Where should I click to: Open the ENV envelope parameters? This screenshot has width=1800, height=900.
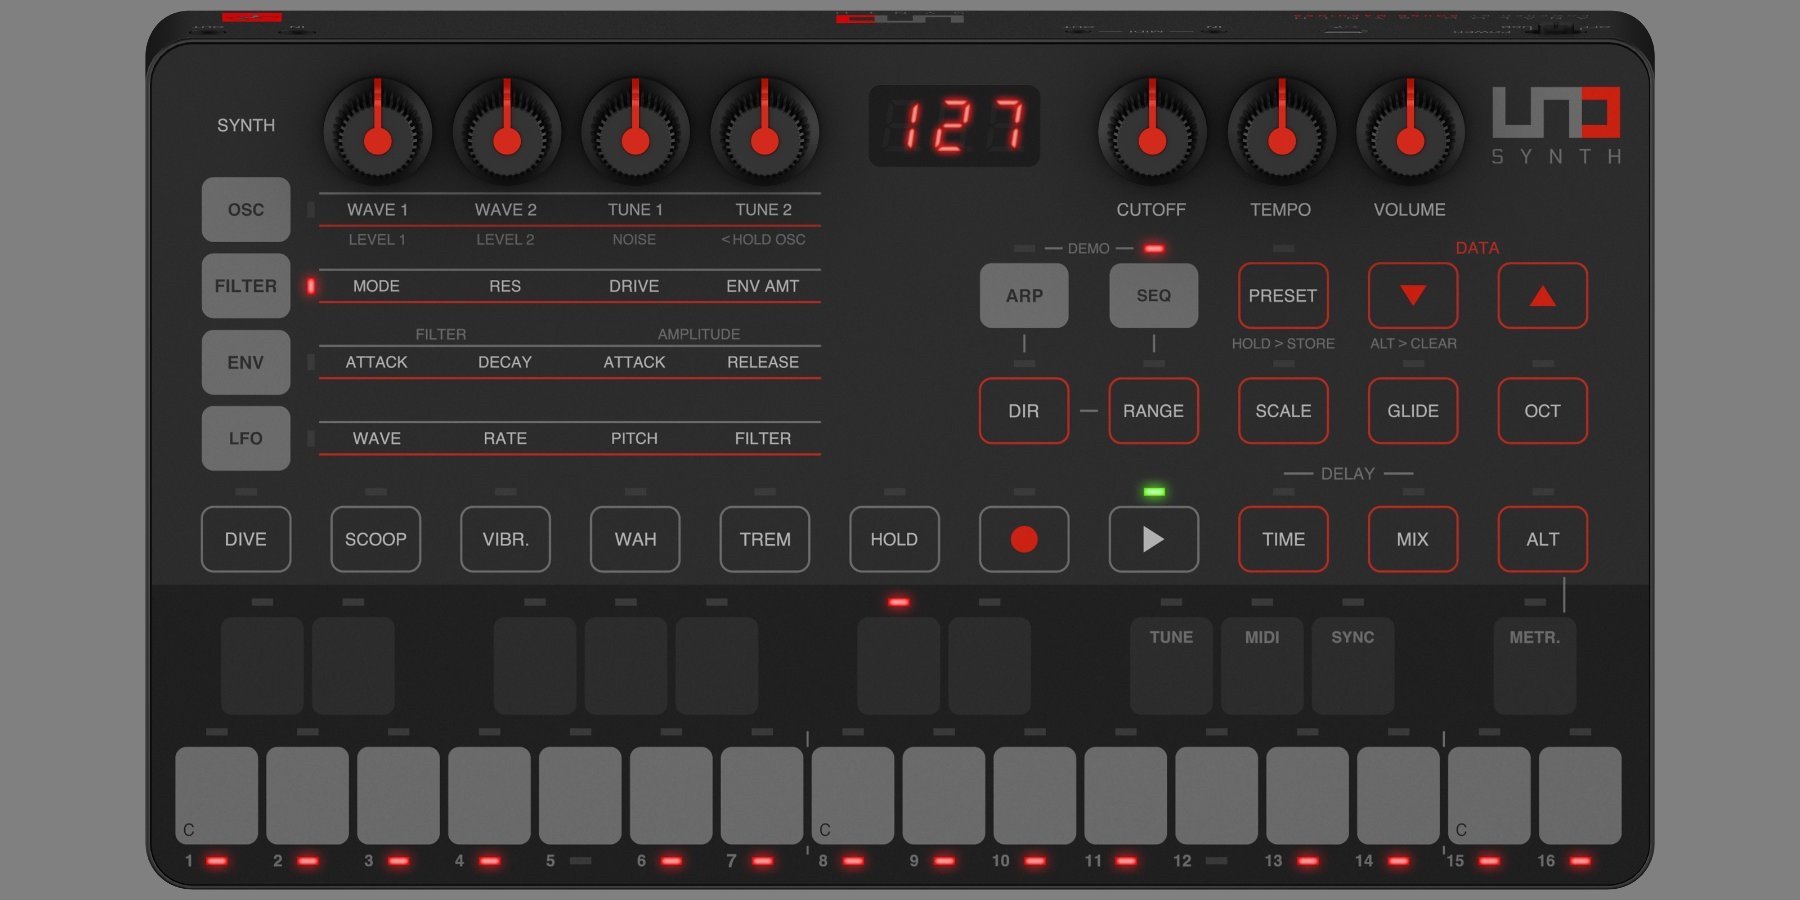coord(245,361)
